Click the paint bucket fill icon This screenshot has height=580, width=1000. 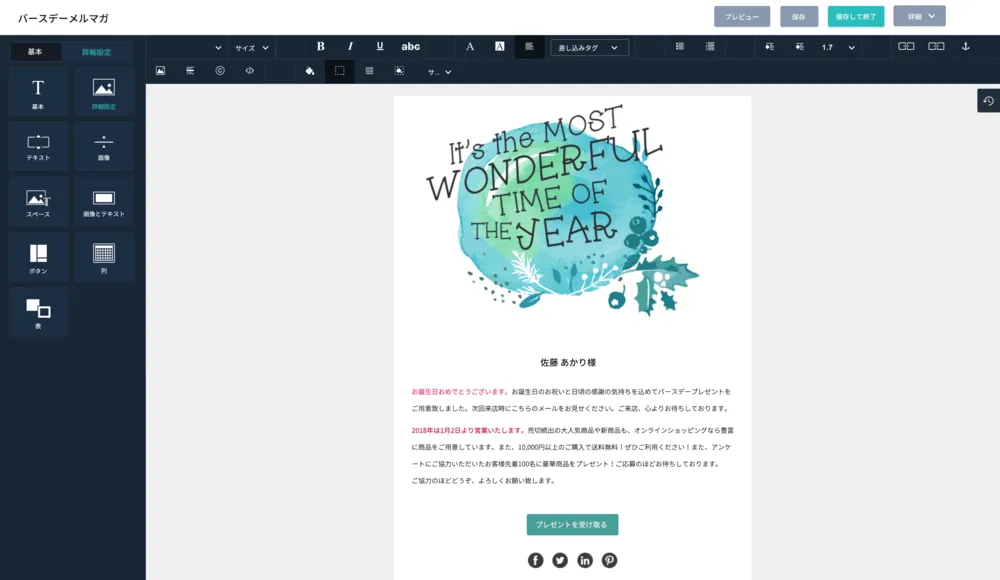[x=310, y=71]
